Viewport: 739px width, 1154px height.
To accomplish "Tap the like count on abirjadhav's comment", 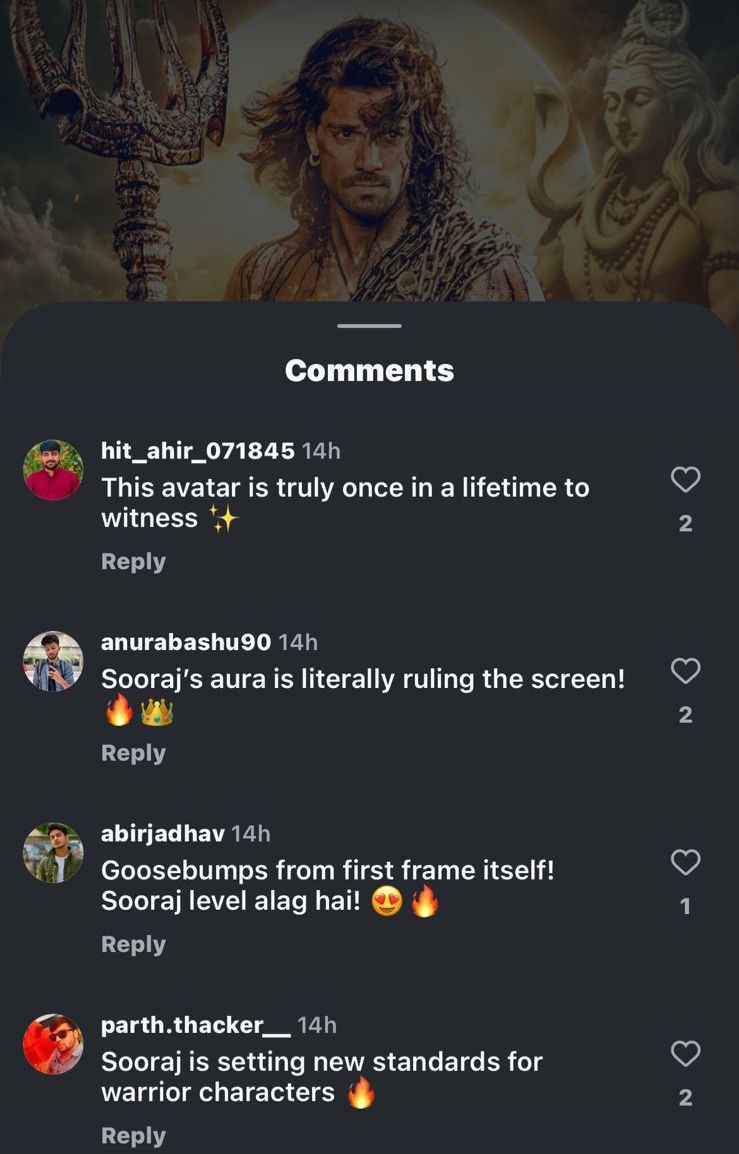I will 685,906.
